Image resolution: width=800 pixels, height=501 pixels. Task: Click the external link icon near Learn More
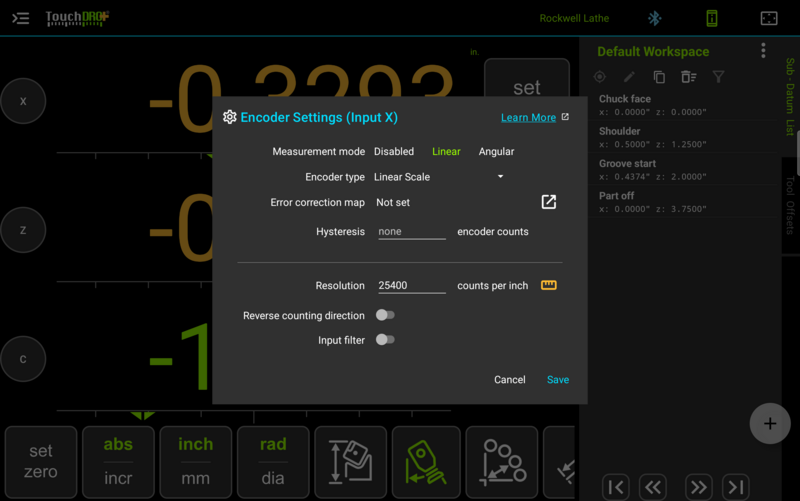click(565, 117)
